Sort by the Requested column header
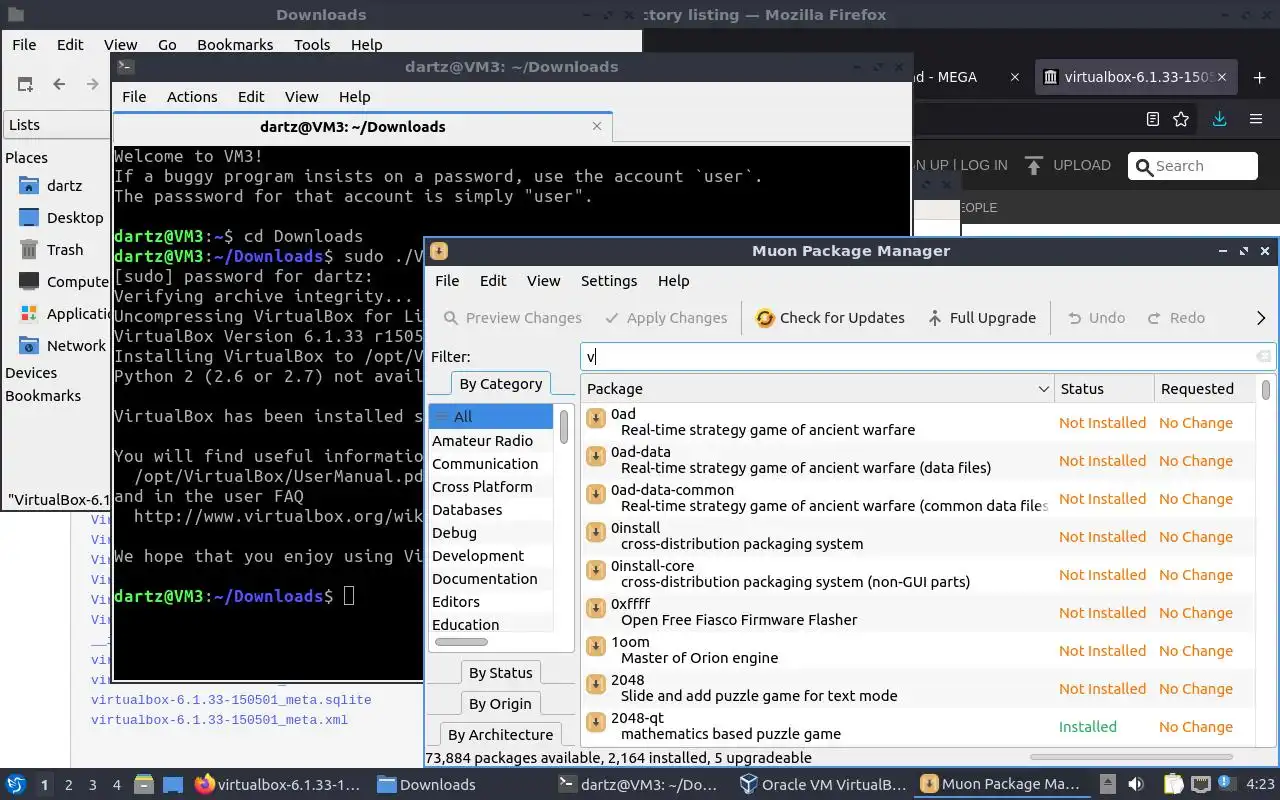1280x800 pixels. point(1203,389)
